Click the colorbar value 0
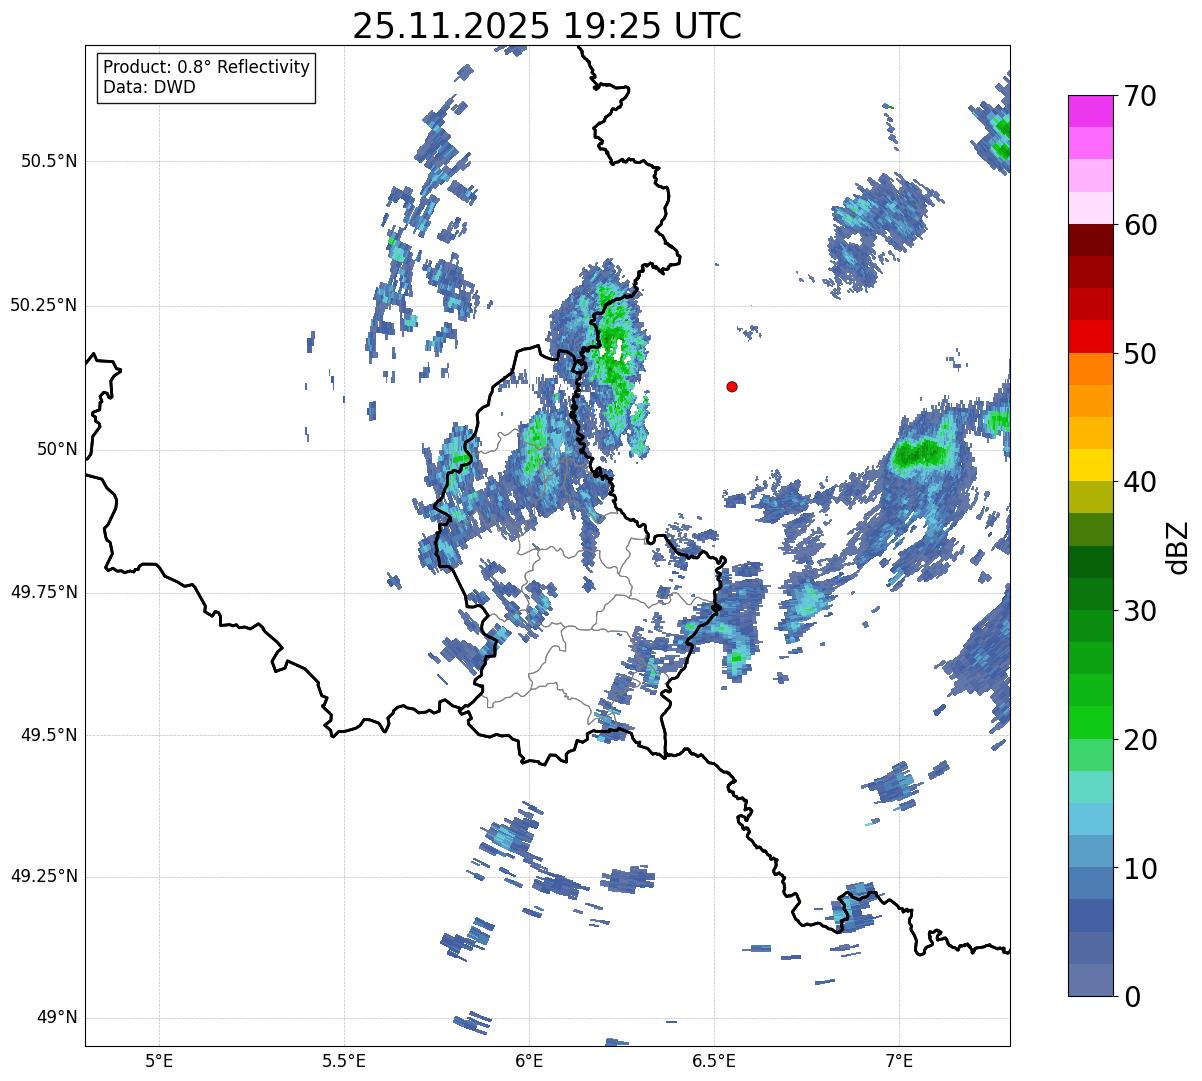1202x1081 pixels. click(x=1132, y=996)
